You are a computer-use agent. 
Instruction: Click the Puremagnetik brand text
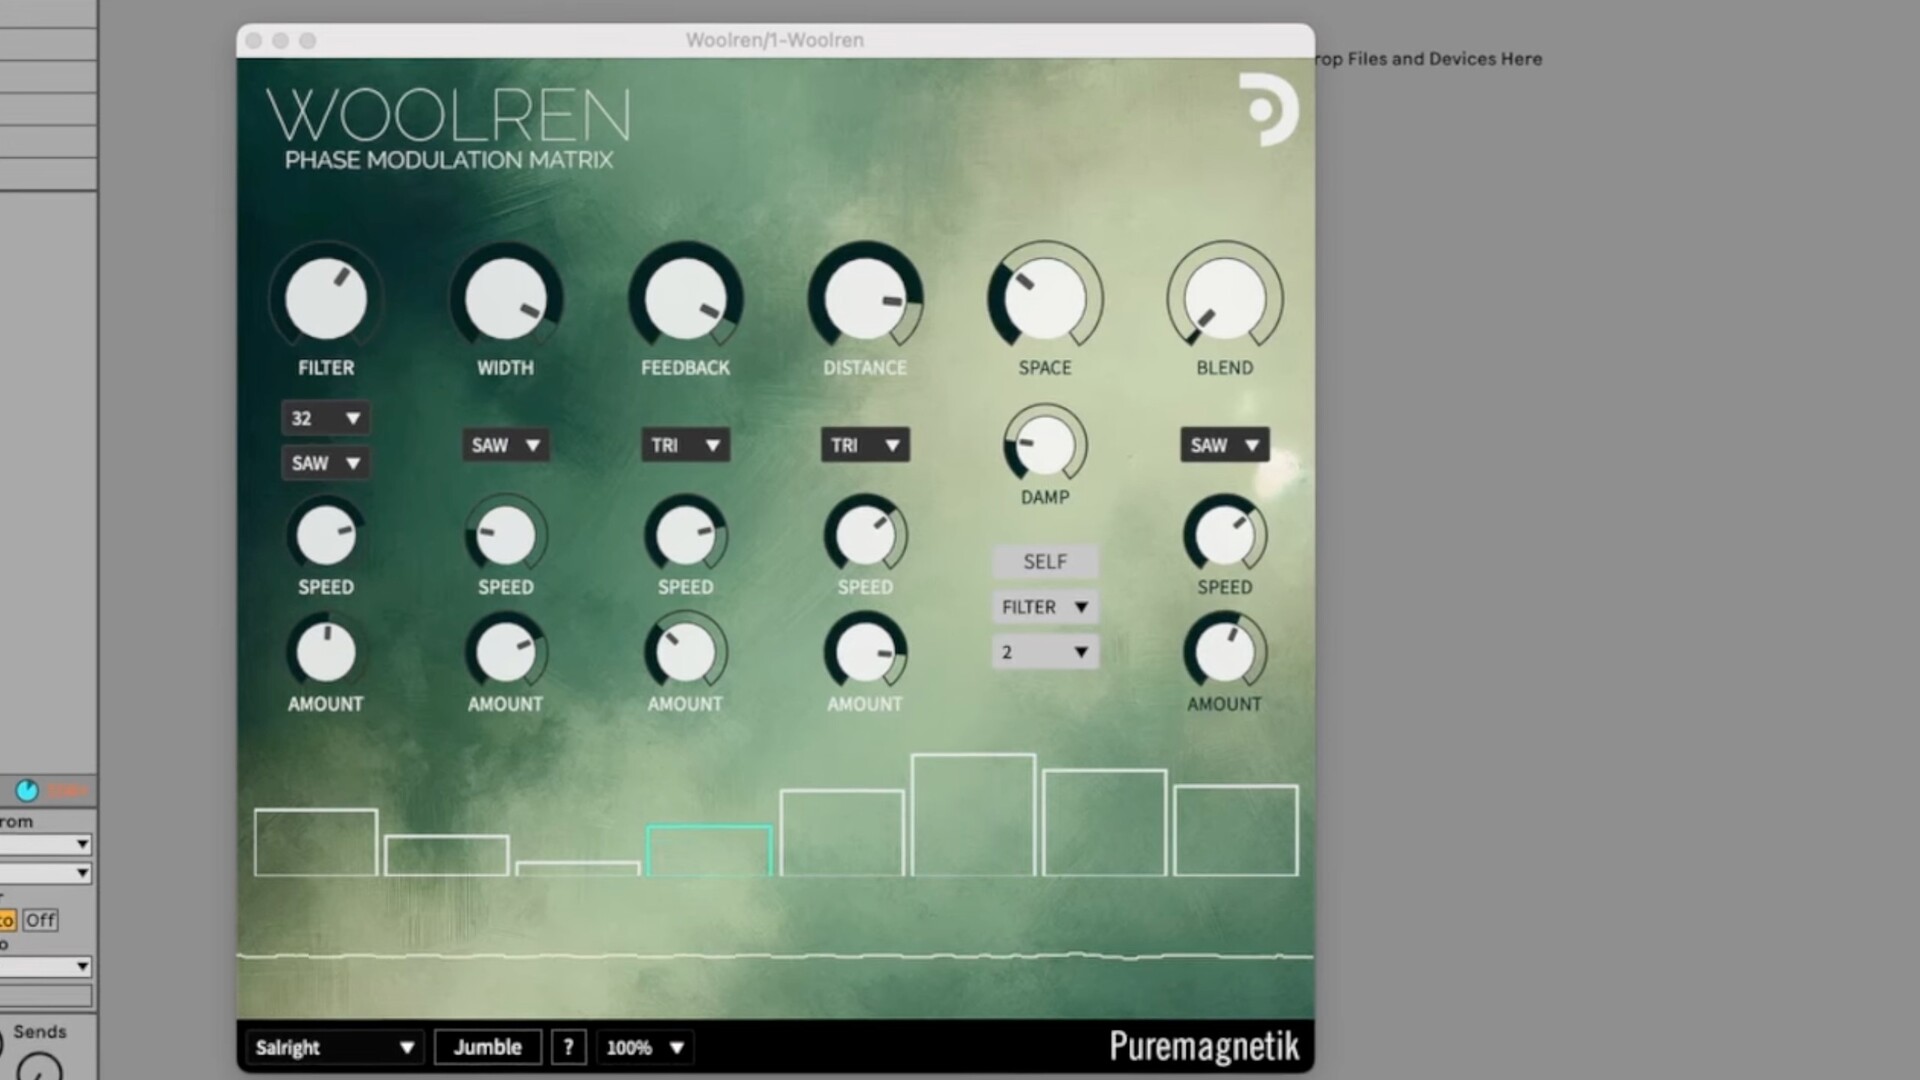pos(1204,1046)
